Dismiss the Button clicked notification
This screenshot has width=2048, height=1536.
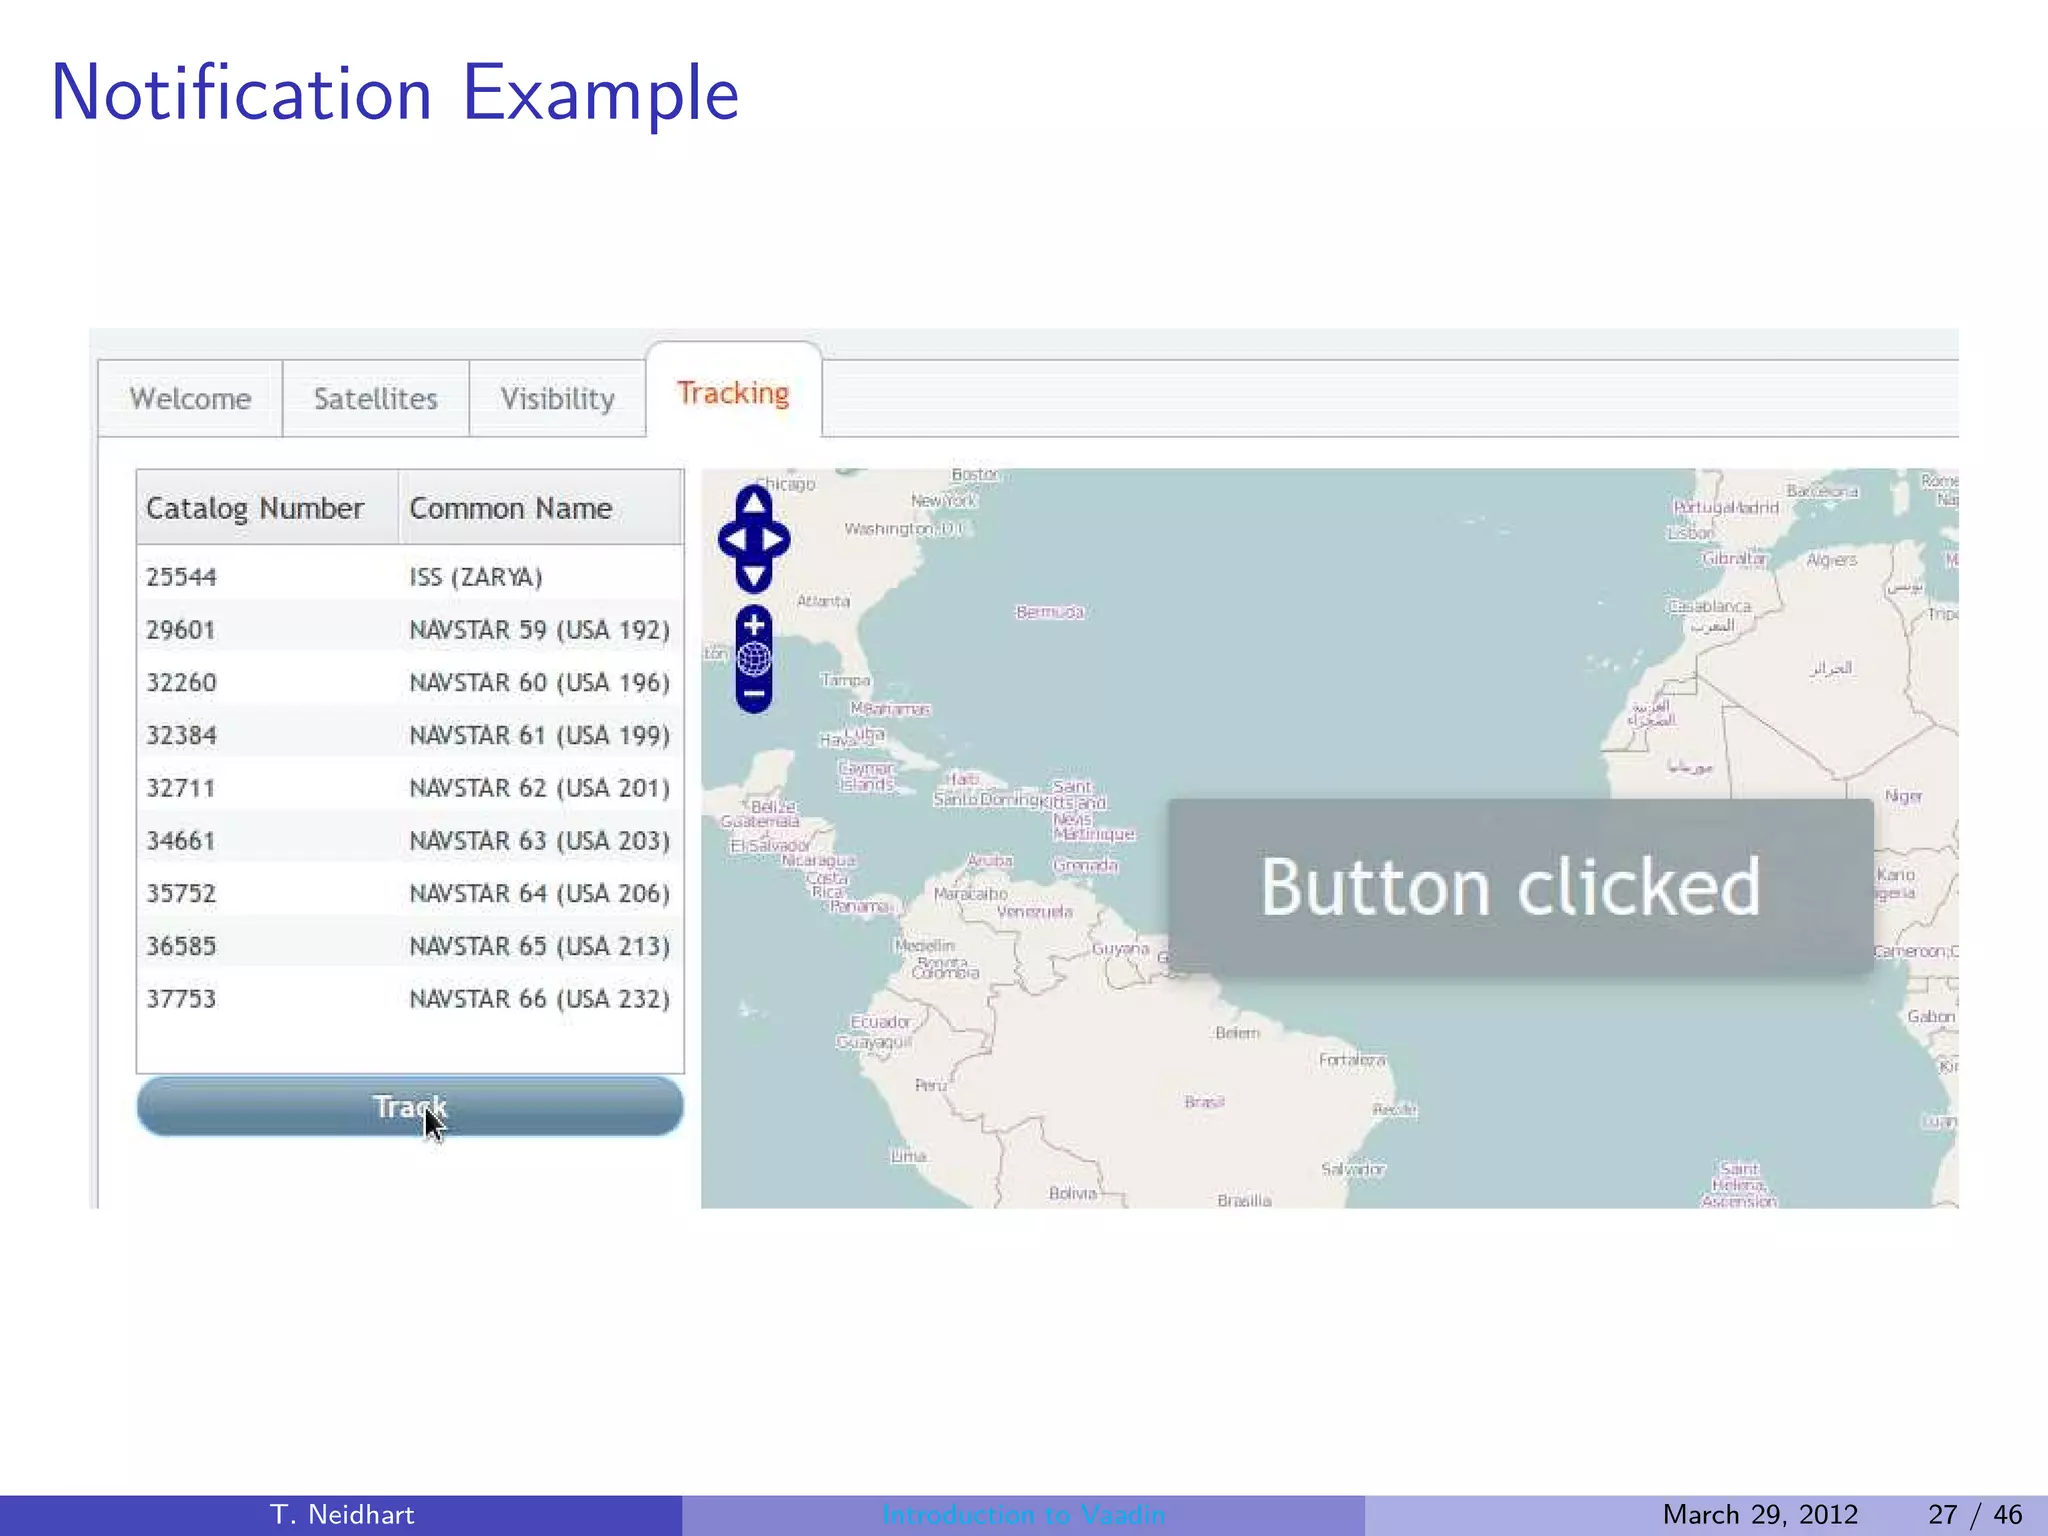1519,886
